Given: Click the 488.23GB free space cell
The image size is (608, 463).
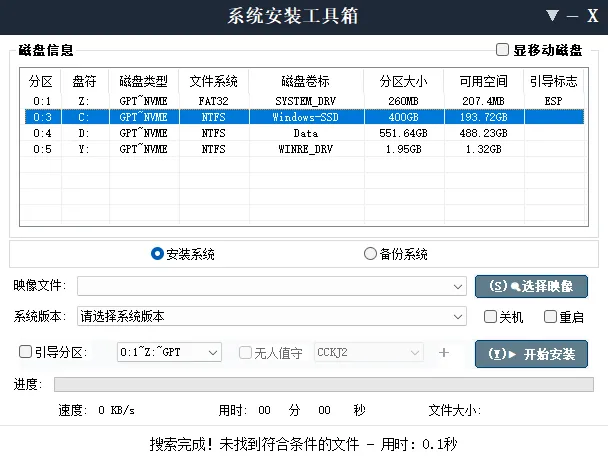Looking at the screenshot, I should point(484,133).
